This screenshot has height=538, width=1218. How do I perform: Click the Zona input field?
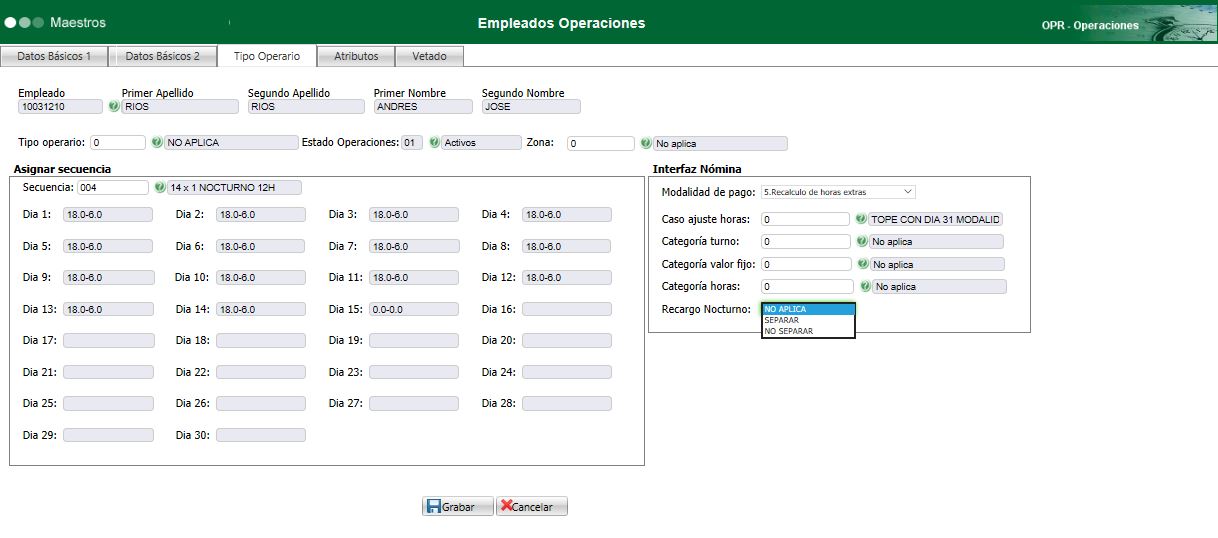coord(601,143)
